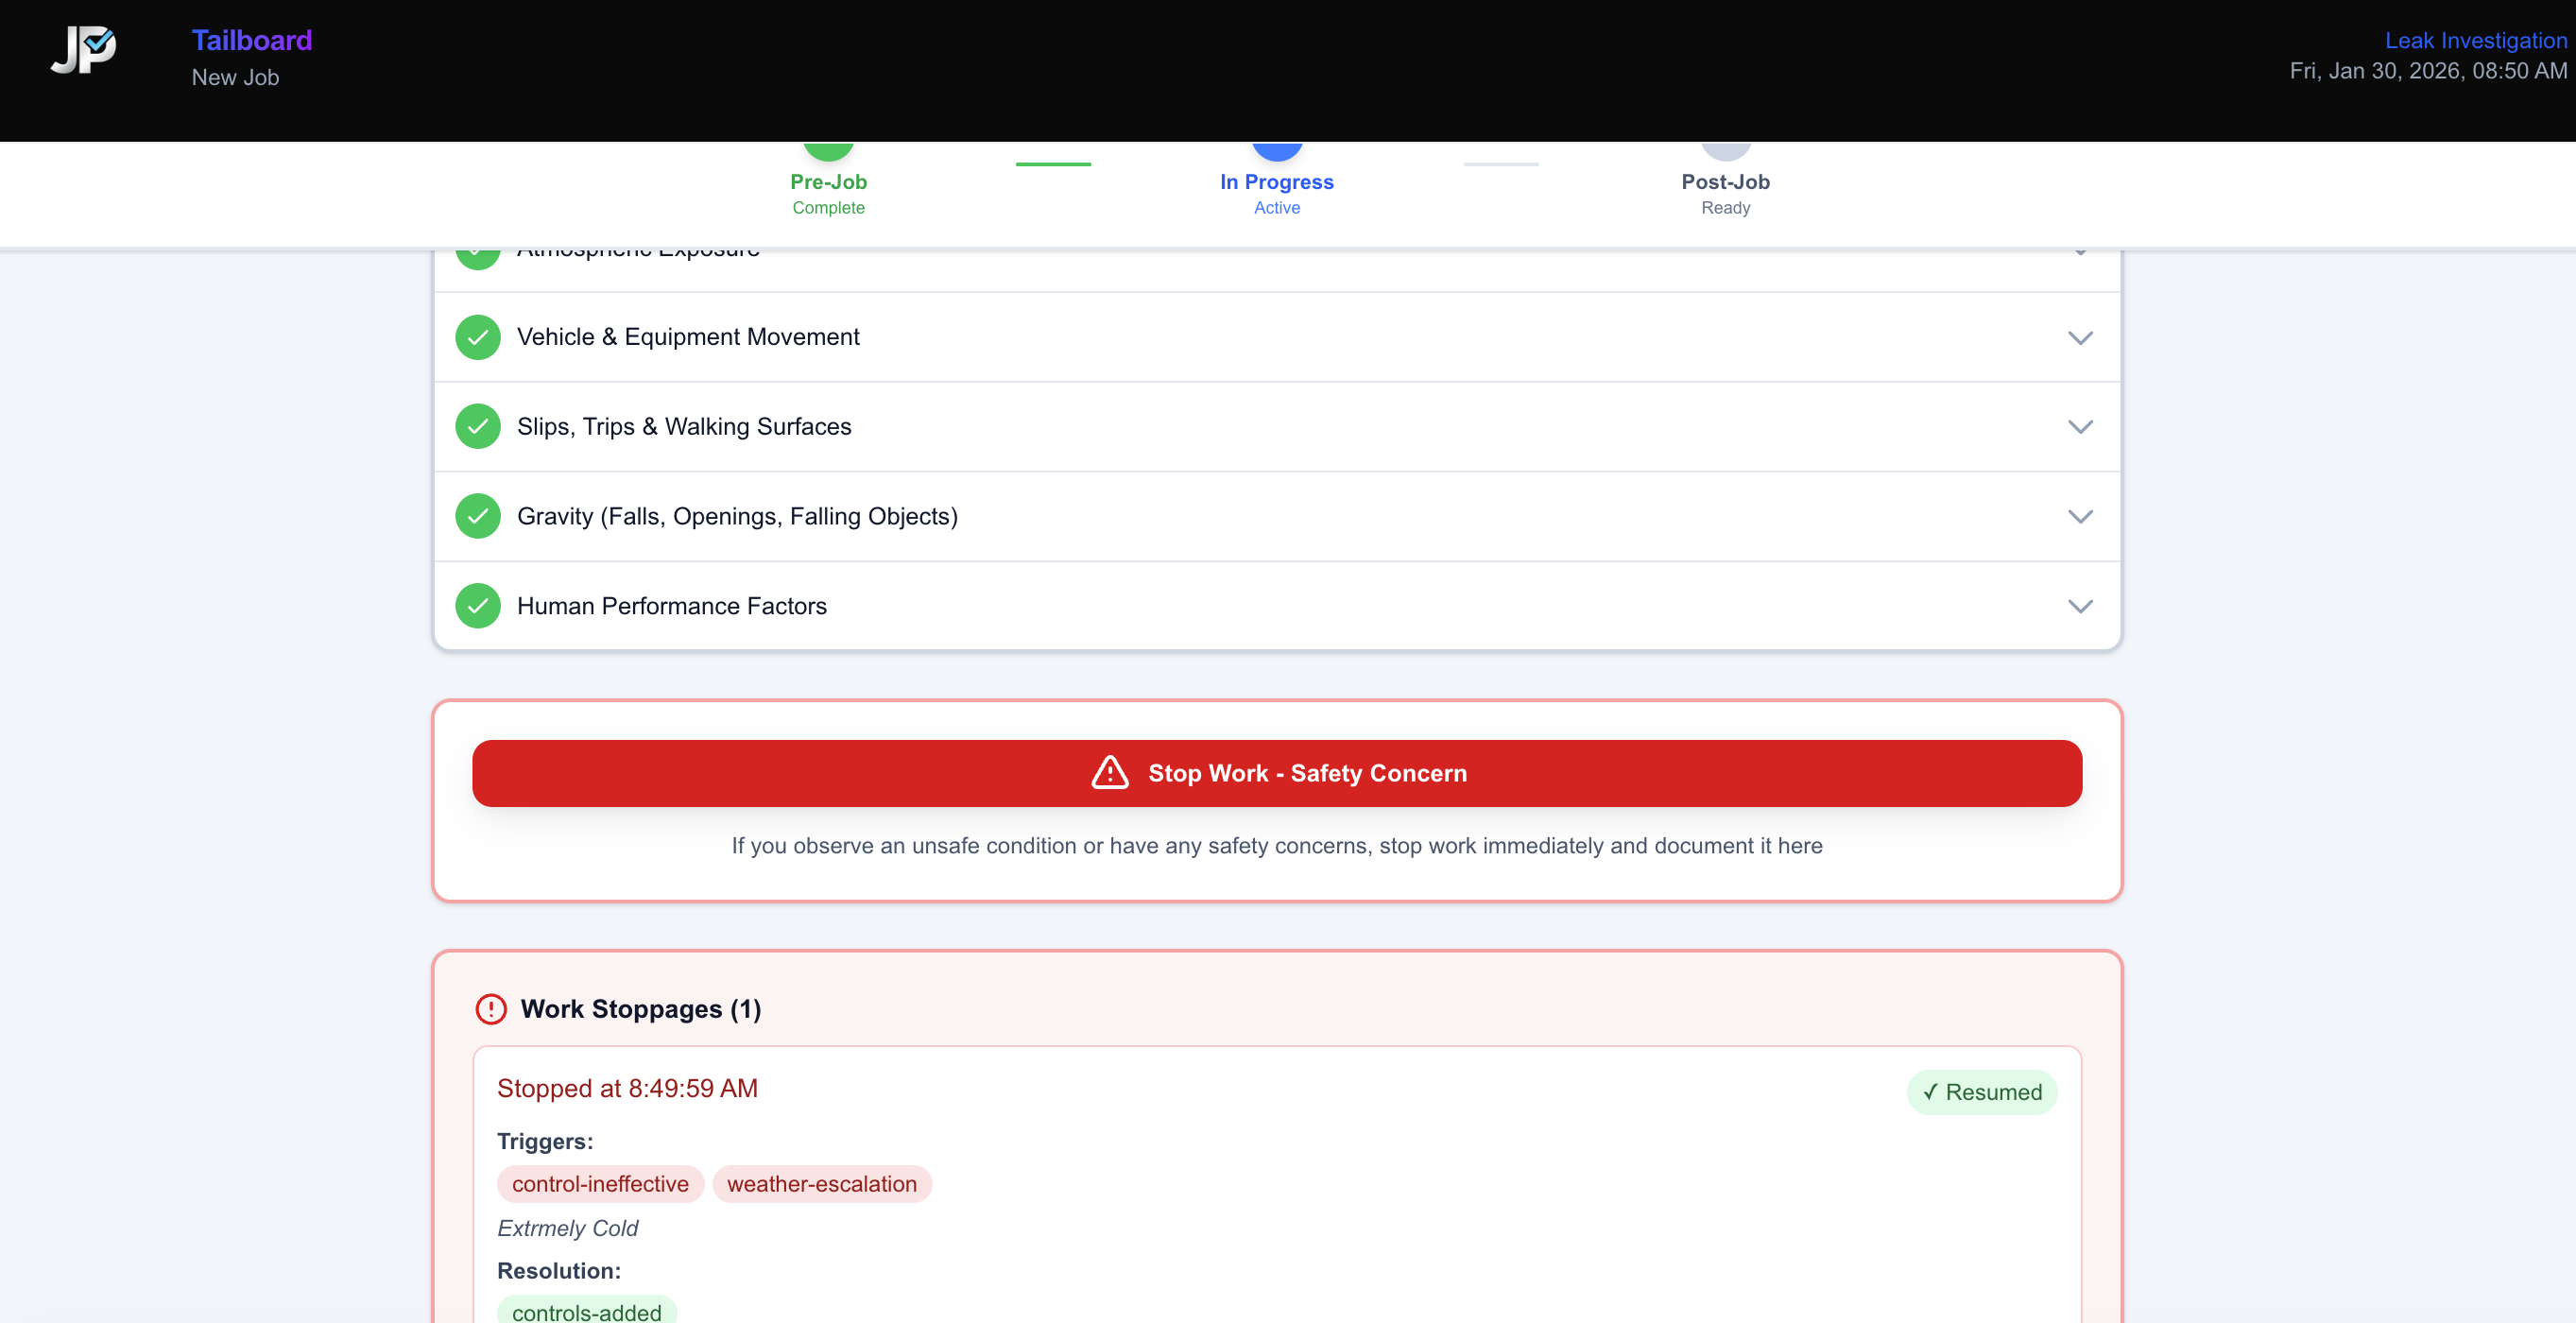Click the green checkmark beside Vehicle & Equipment Movement
This screenshot has height=1323, width=2576.
[x=477, y=337]
